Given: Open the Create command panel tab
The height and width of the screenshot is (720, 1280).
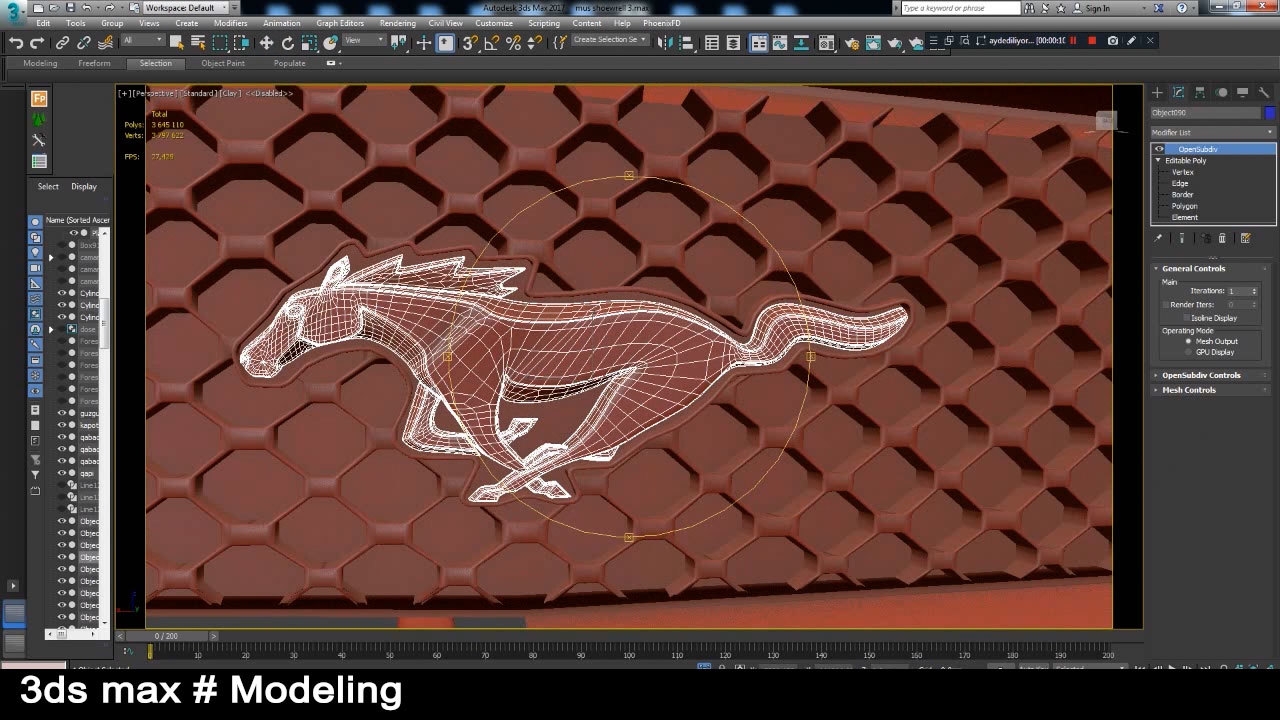Looking at the screenshot, I should [1157, 92].
